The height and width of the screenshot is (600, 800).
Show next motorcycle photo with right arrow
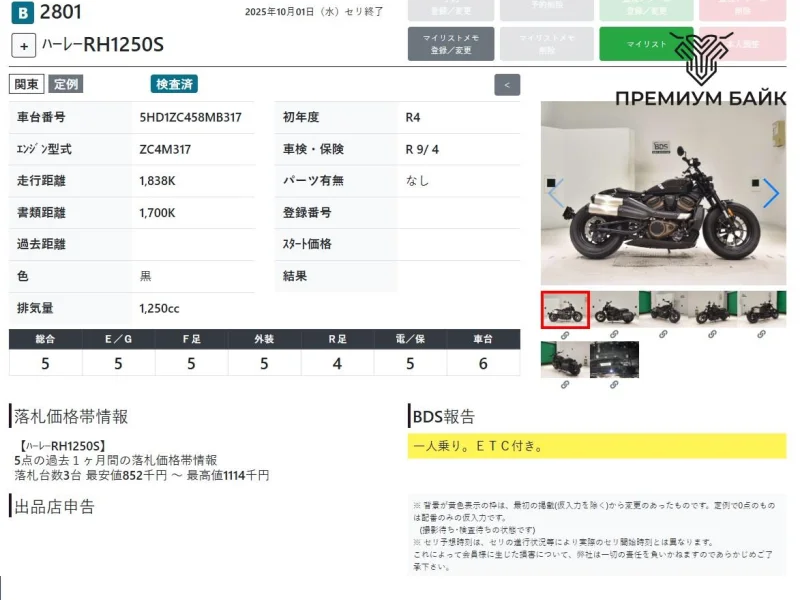(x=770, y=193)
